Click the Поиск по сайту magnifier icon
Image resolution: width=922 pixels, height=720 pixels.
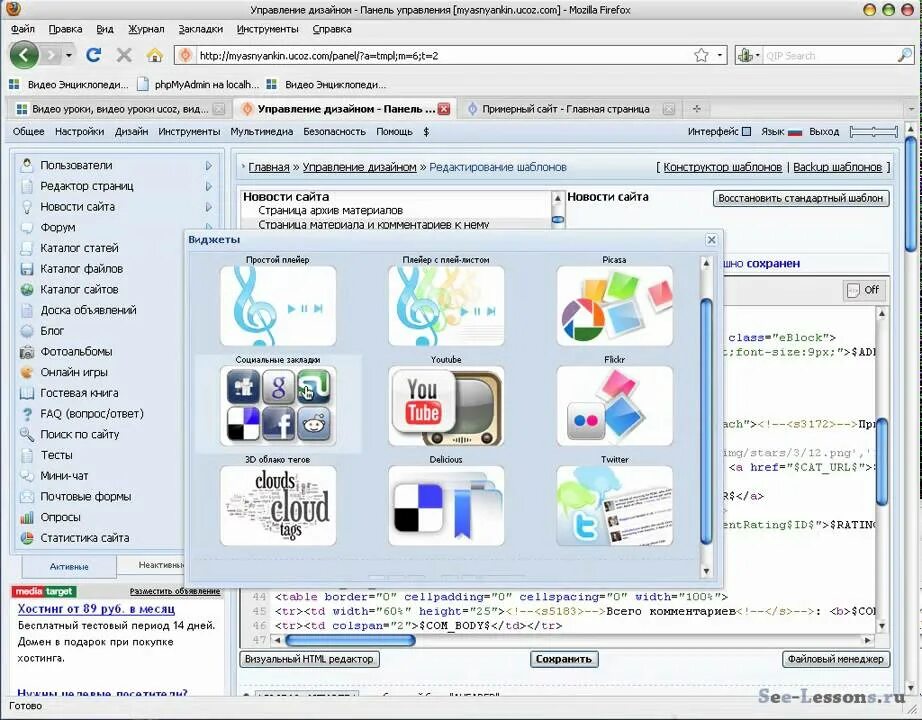(x=26, y=435)
